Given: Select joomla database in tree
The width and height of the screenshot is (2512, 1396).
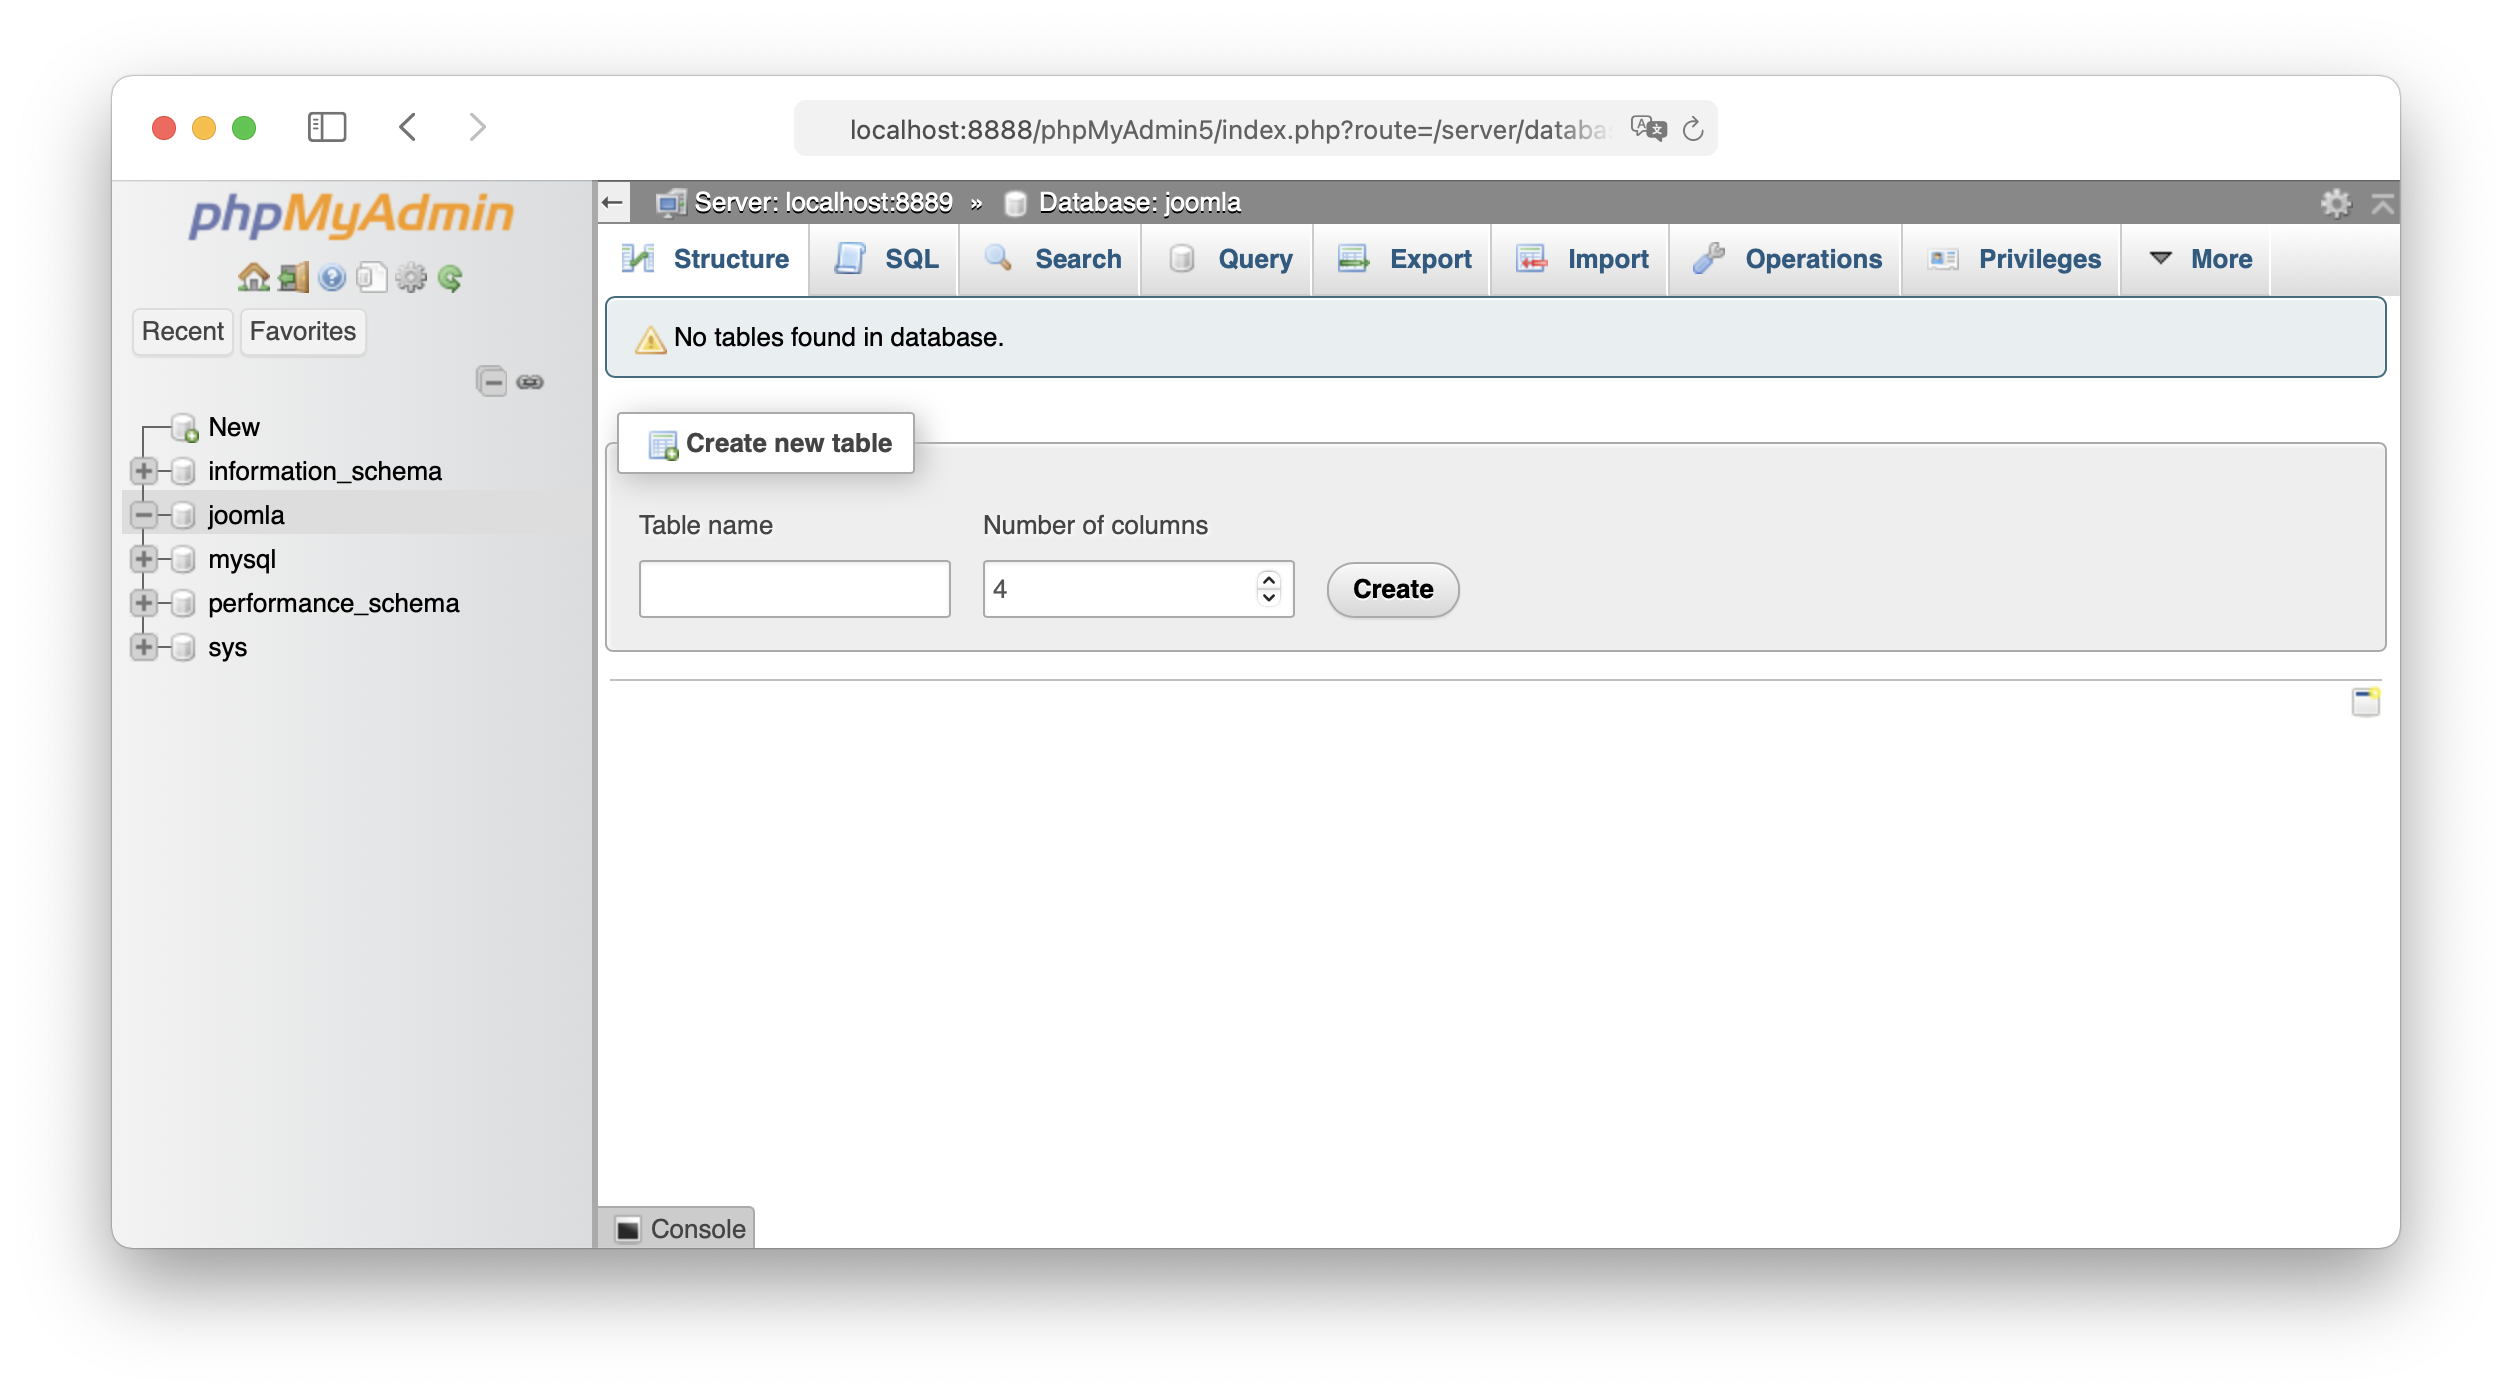Looking at the screenshot, I should point(246,515).
